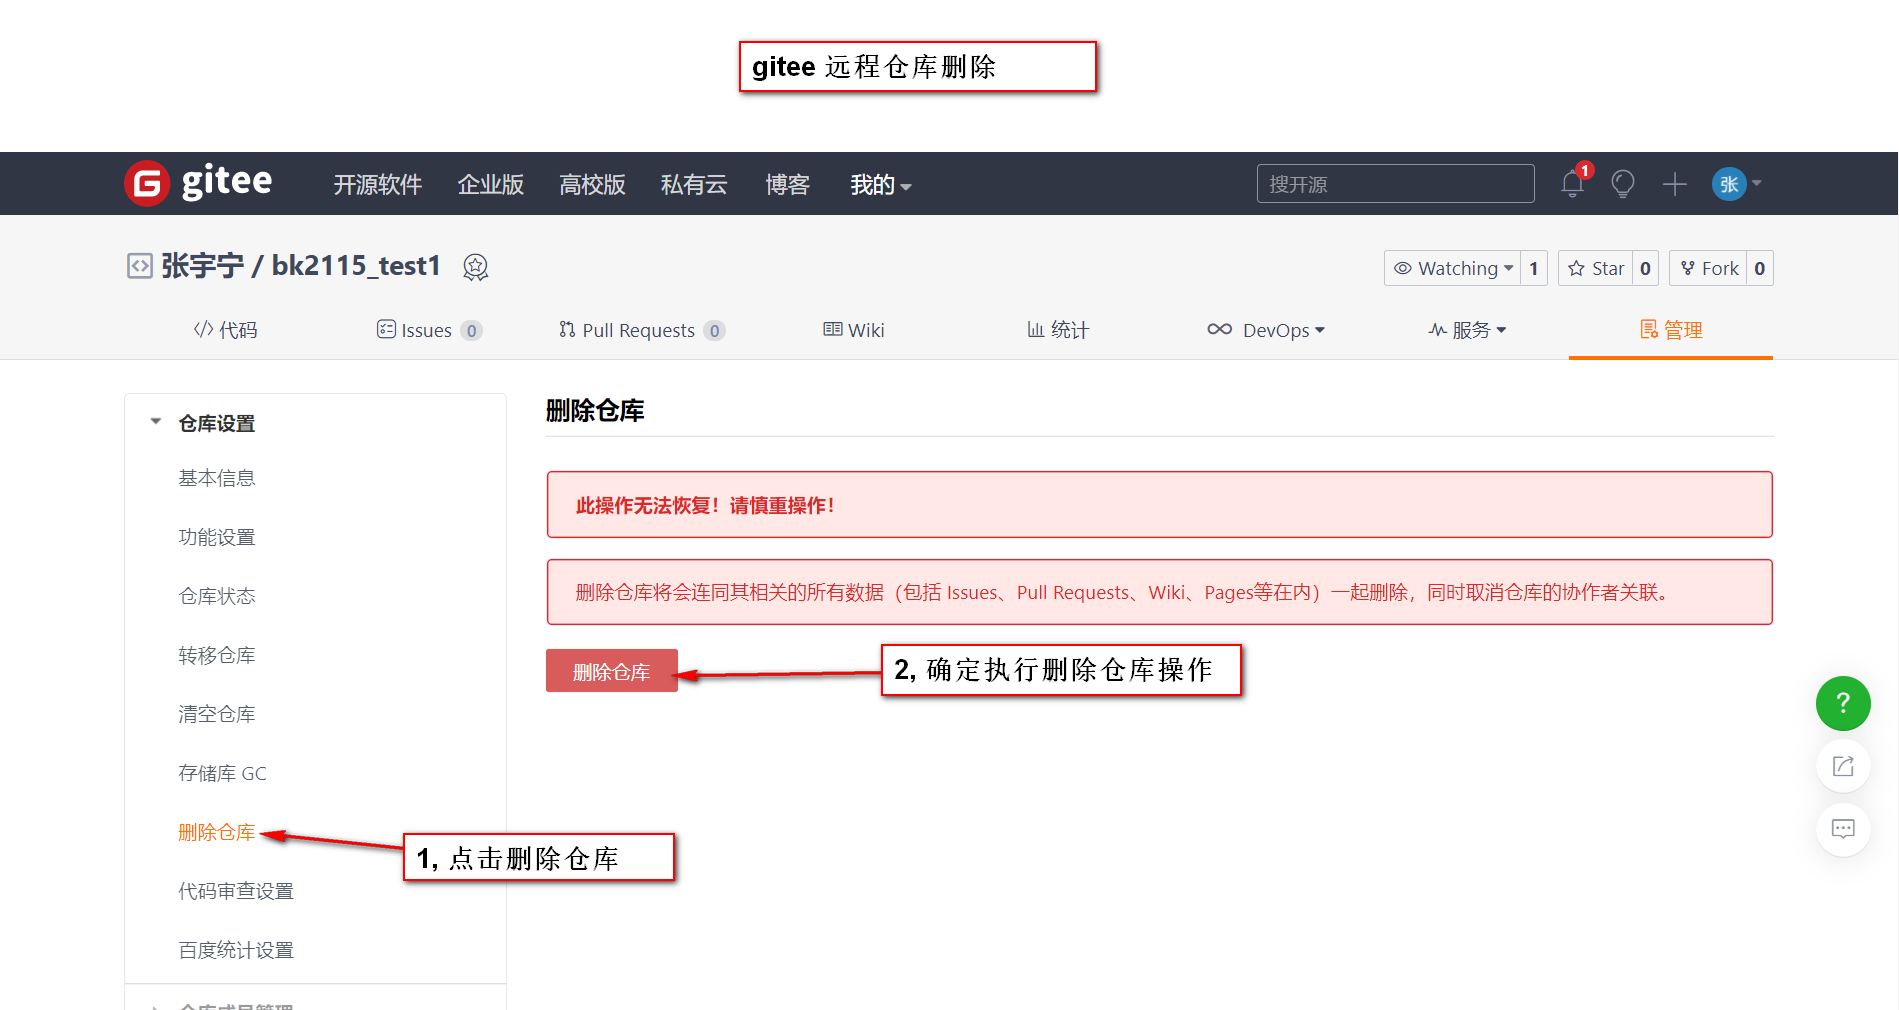
Task: Click the floating share icon
Action: pyautogui.click(x=1843, y=765)
